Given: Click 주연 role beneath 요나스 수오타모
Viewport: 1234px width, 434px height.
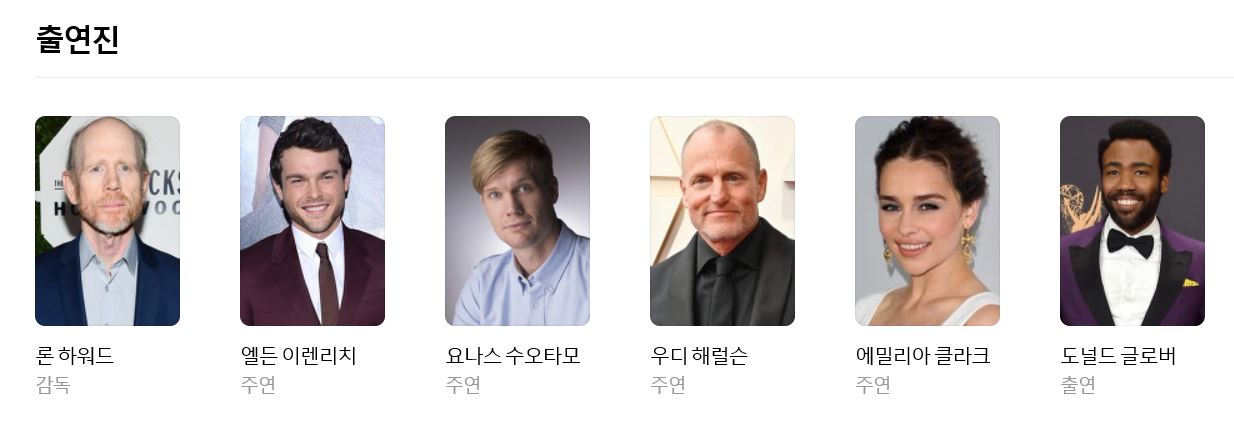Looking at the screenshot, I should 463,385.
